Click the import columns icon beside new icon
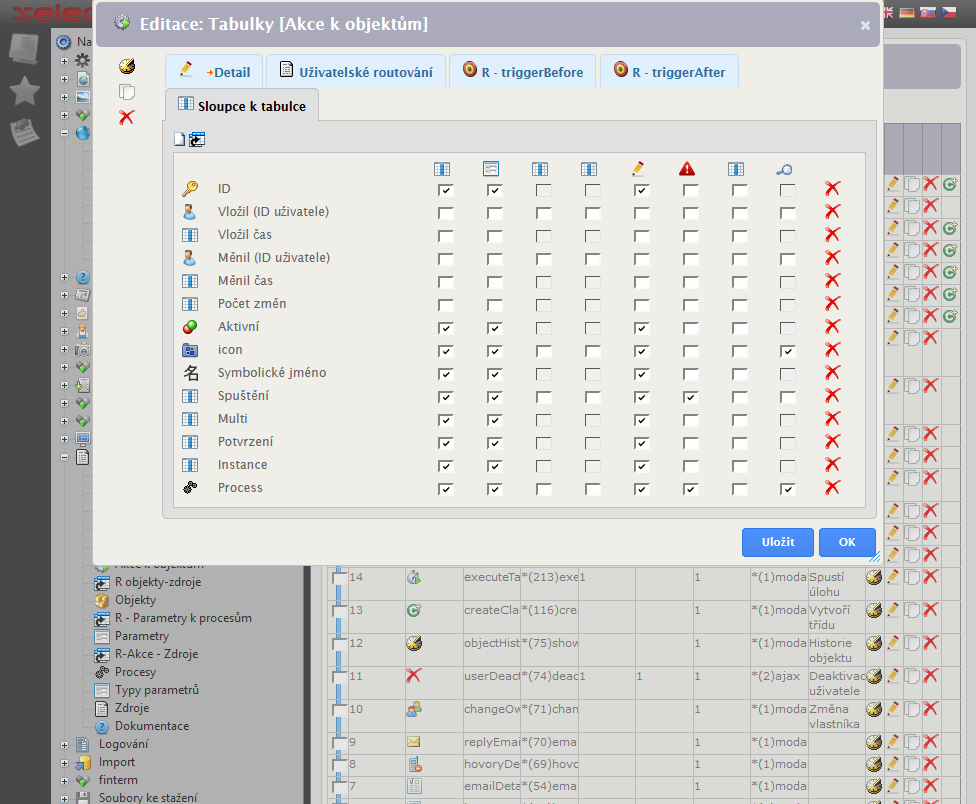Image resolution: width=976 pixels, height=804 pixels. [x=197, y=140]
